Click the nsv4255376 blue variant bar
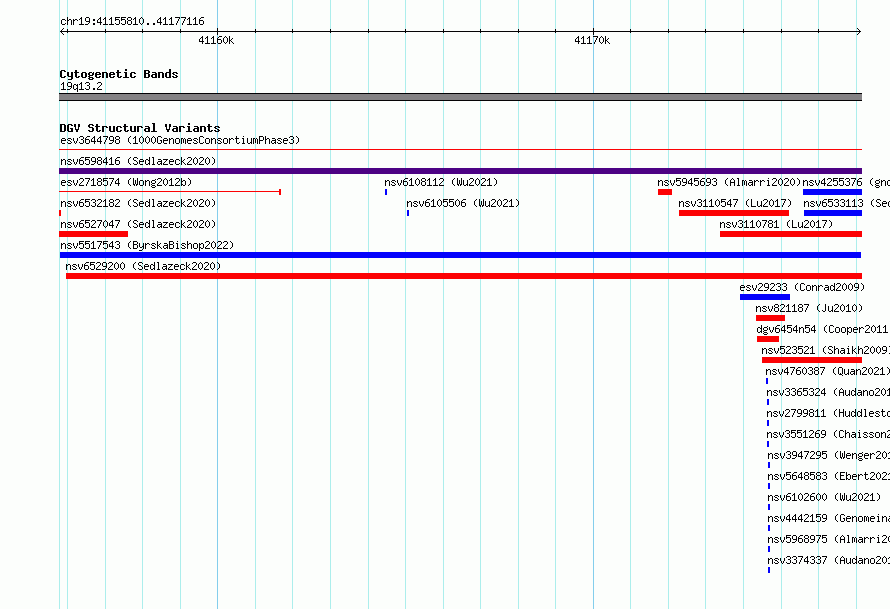Viewport: 890px width, 609px height. (x=832, y=192)
